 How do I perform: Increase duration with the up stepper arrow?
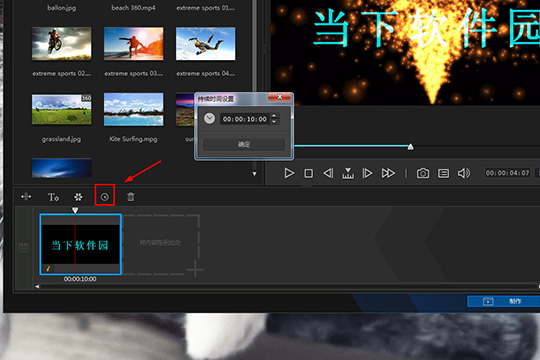pos(274,116)
